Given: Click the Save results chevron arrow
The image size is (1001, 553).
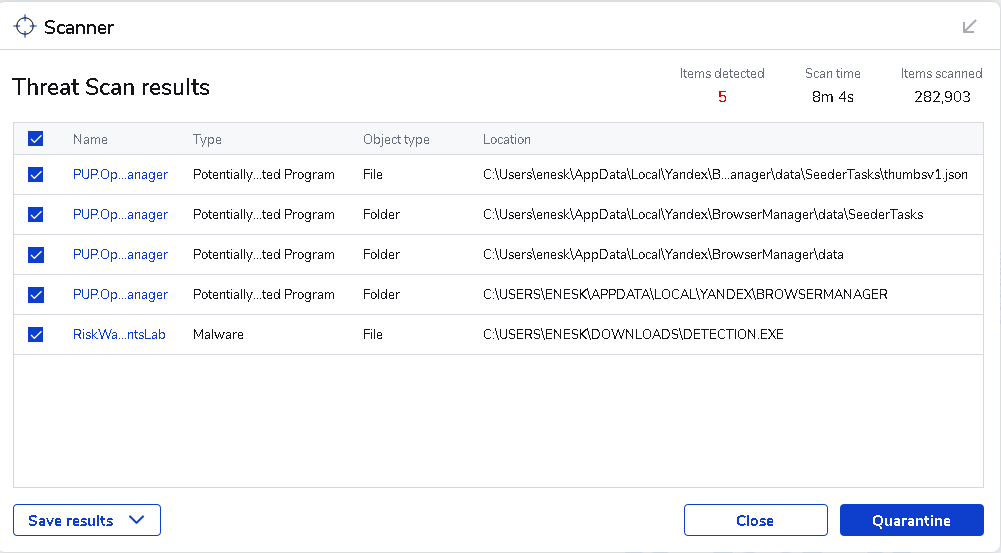Looking at the screenshot, I should [x=138, y=520].
